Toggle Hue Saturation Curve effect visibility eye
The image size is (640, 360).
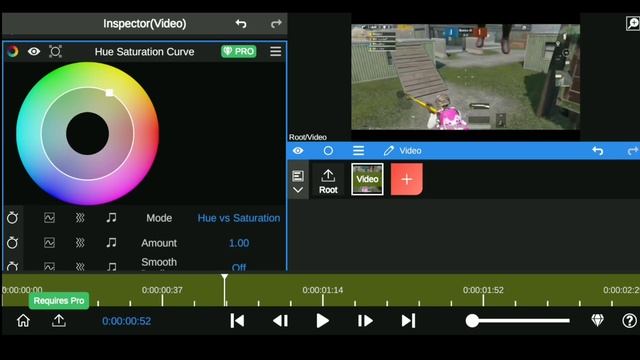(34, 51)
